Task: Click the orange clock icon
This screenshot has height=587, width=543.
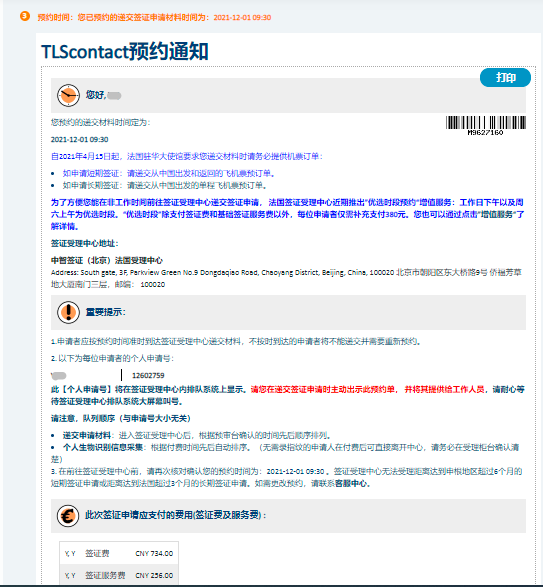Action: coord(68,95)
